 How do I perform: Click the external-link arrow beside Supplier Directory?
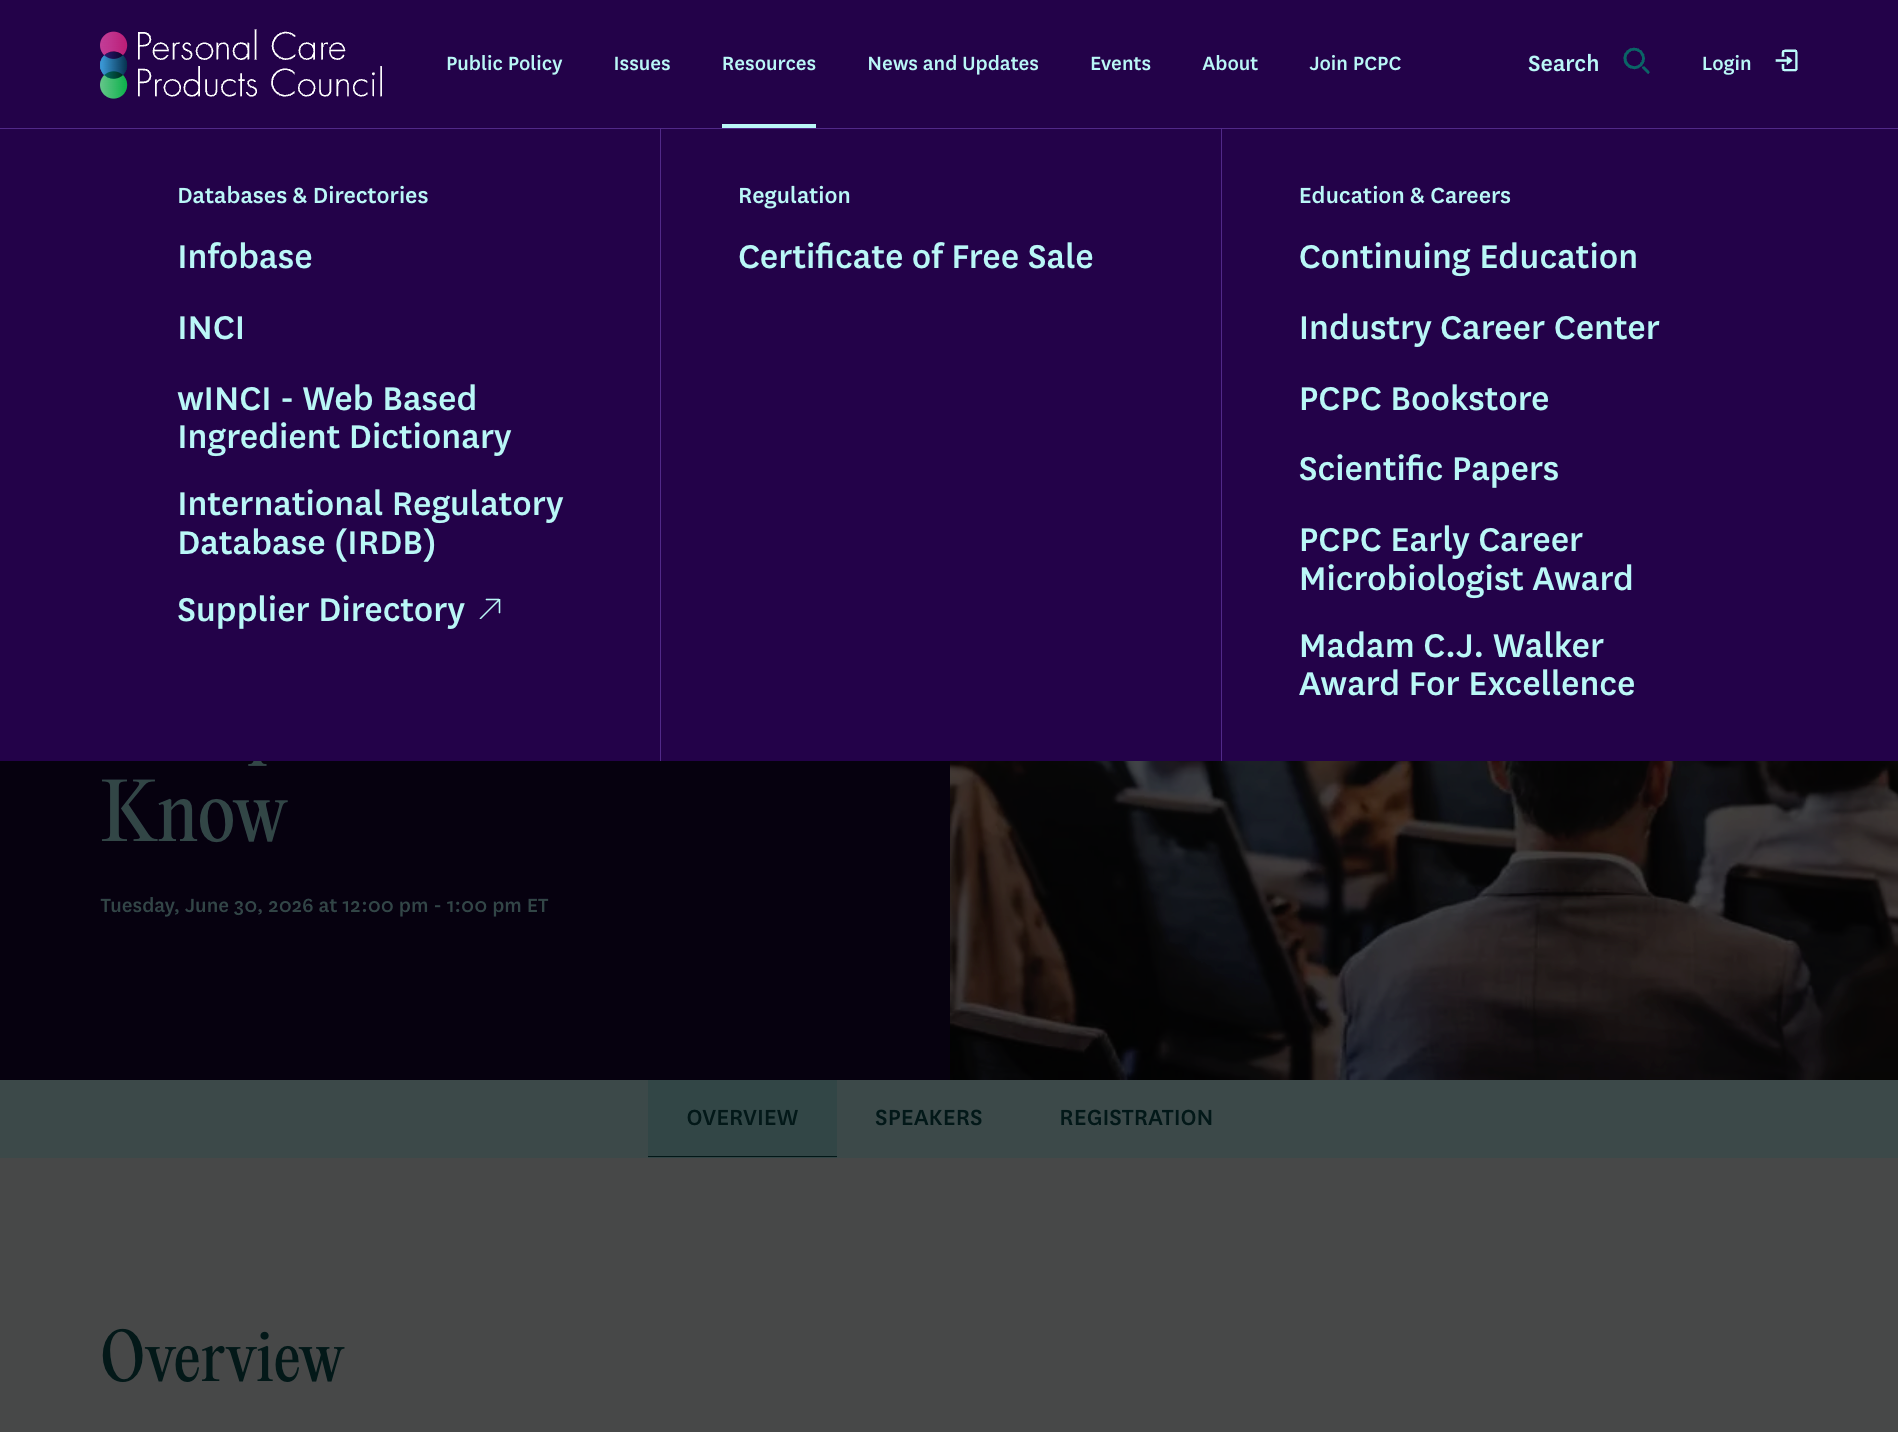[490, 609]
